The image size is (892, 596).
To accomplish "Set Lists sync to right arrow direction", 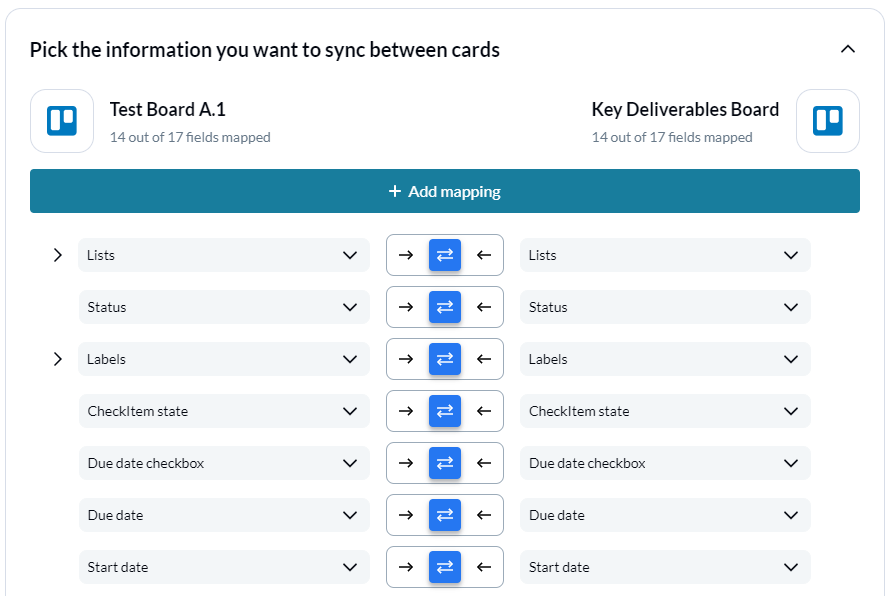I will (x=406, y=255).
